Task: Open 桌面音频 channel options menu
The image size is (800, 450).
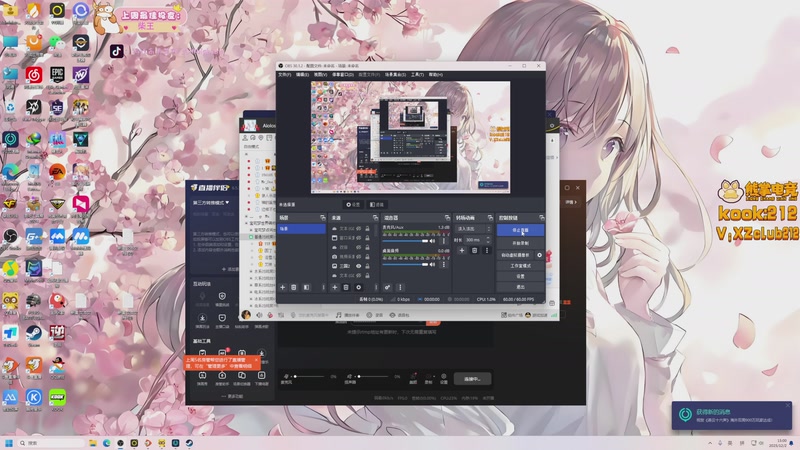Action: click(x=443, y=264)
